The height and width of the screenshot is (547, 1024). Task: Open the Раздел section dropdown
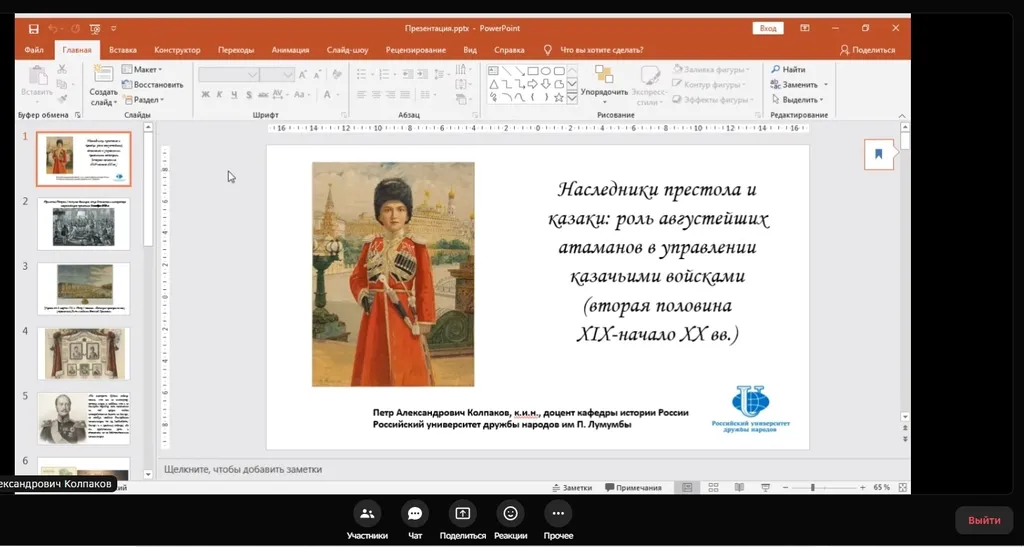pos(143,100)
